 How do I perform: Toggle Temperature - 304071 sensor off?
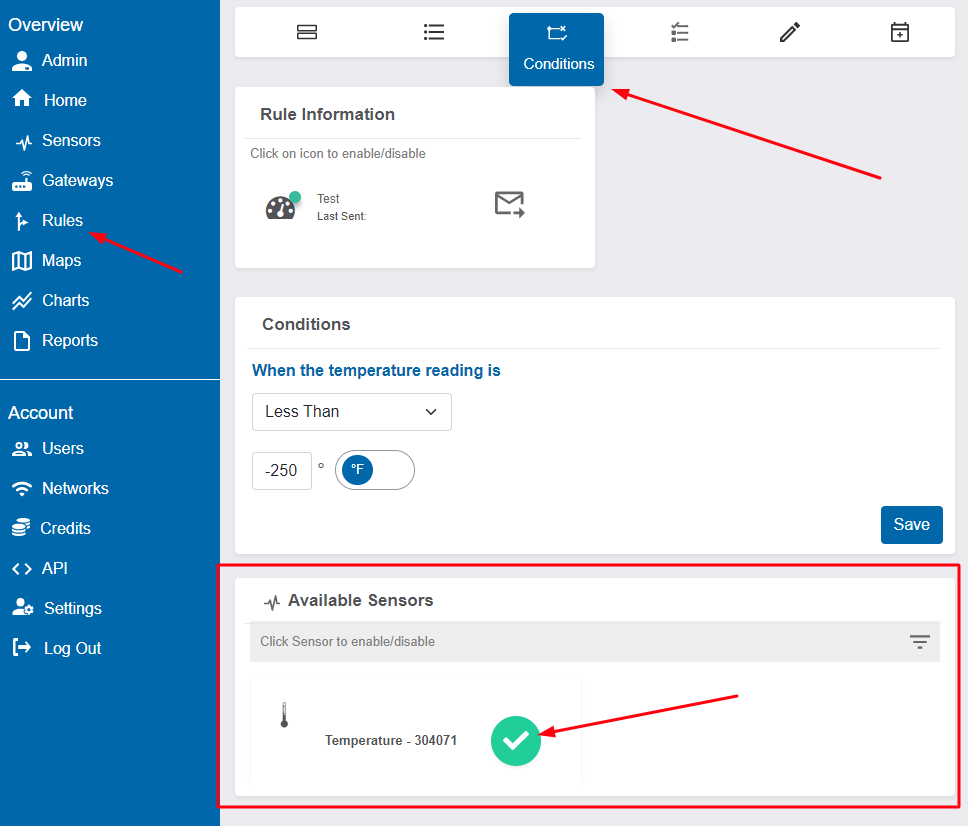click(x=516, y=741)
